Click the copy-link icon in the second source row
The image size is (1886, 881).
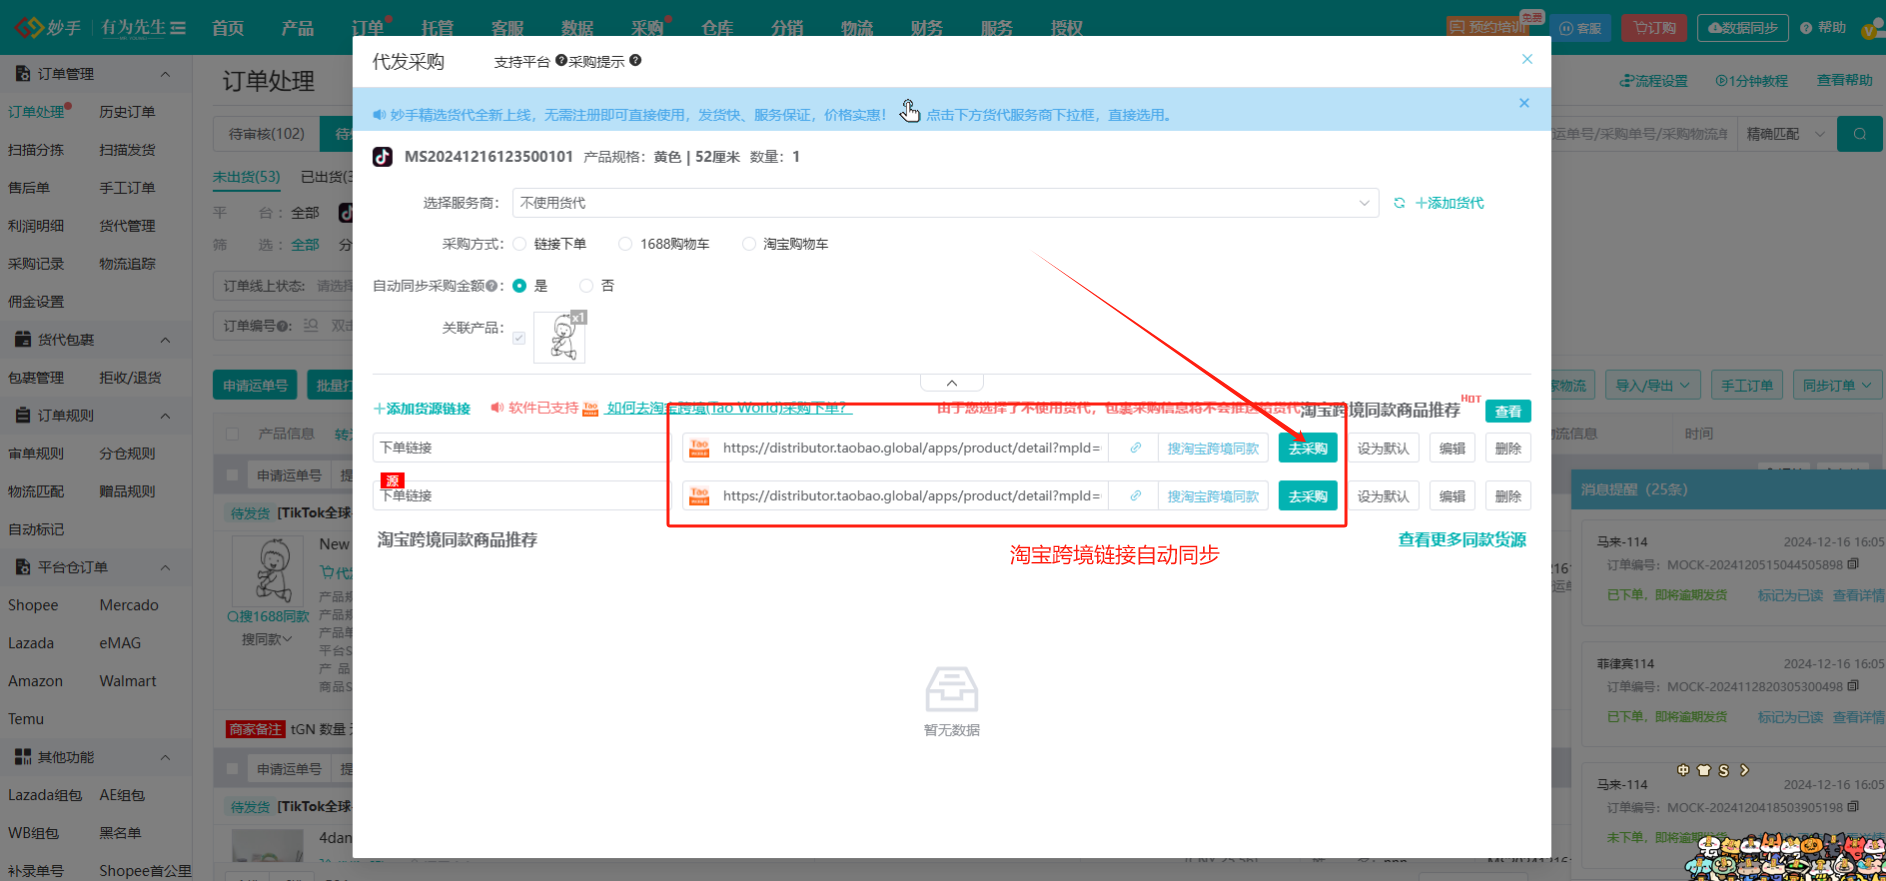click(1135, 496)
